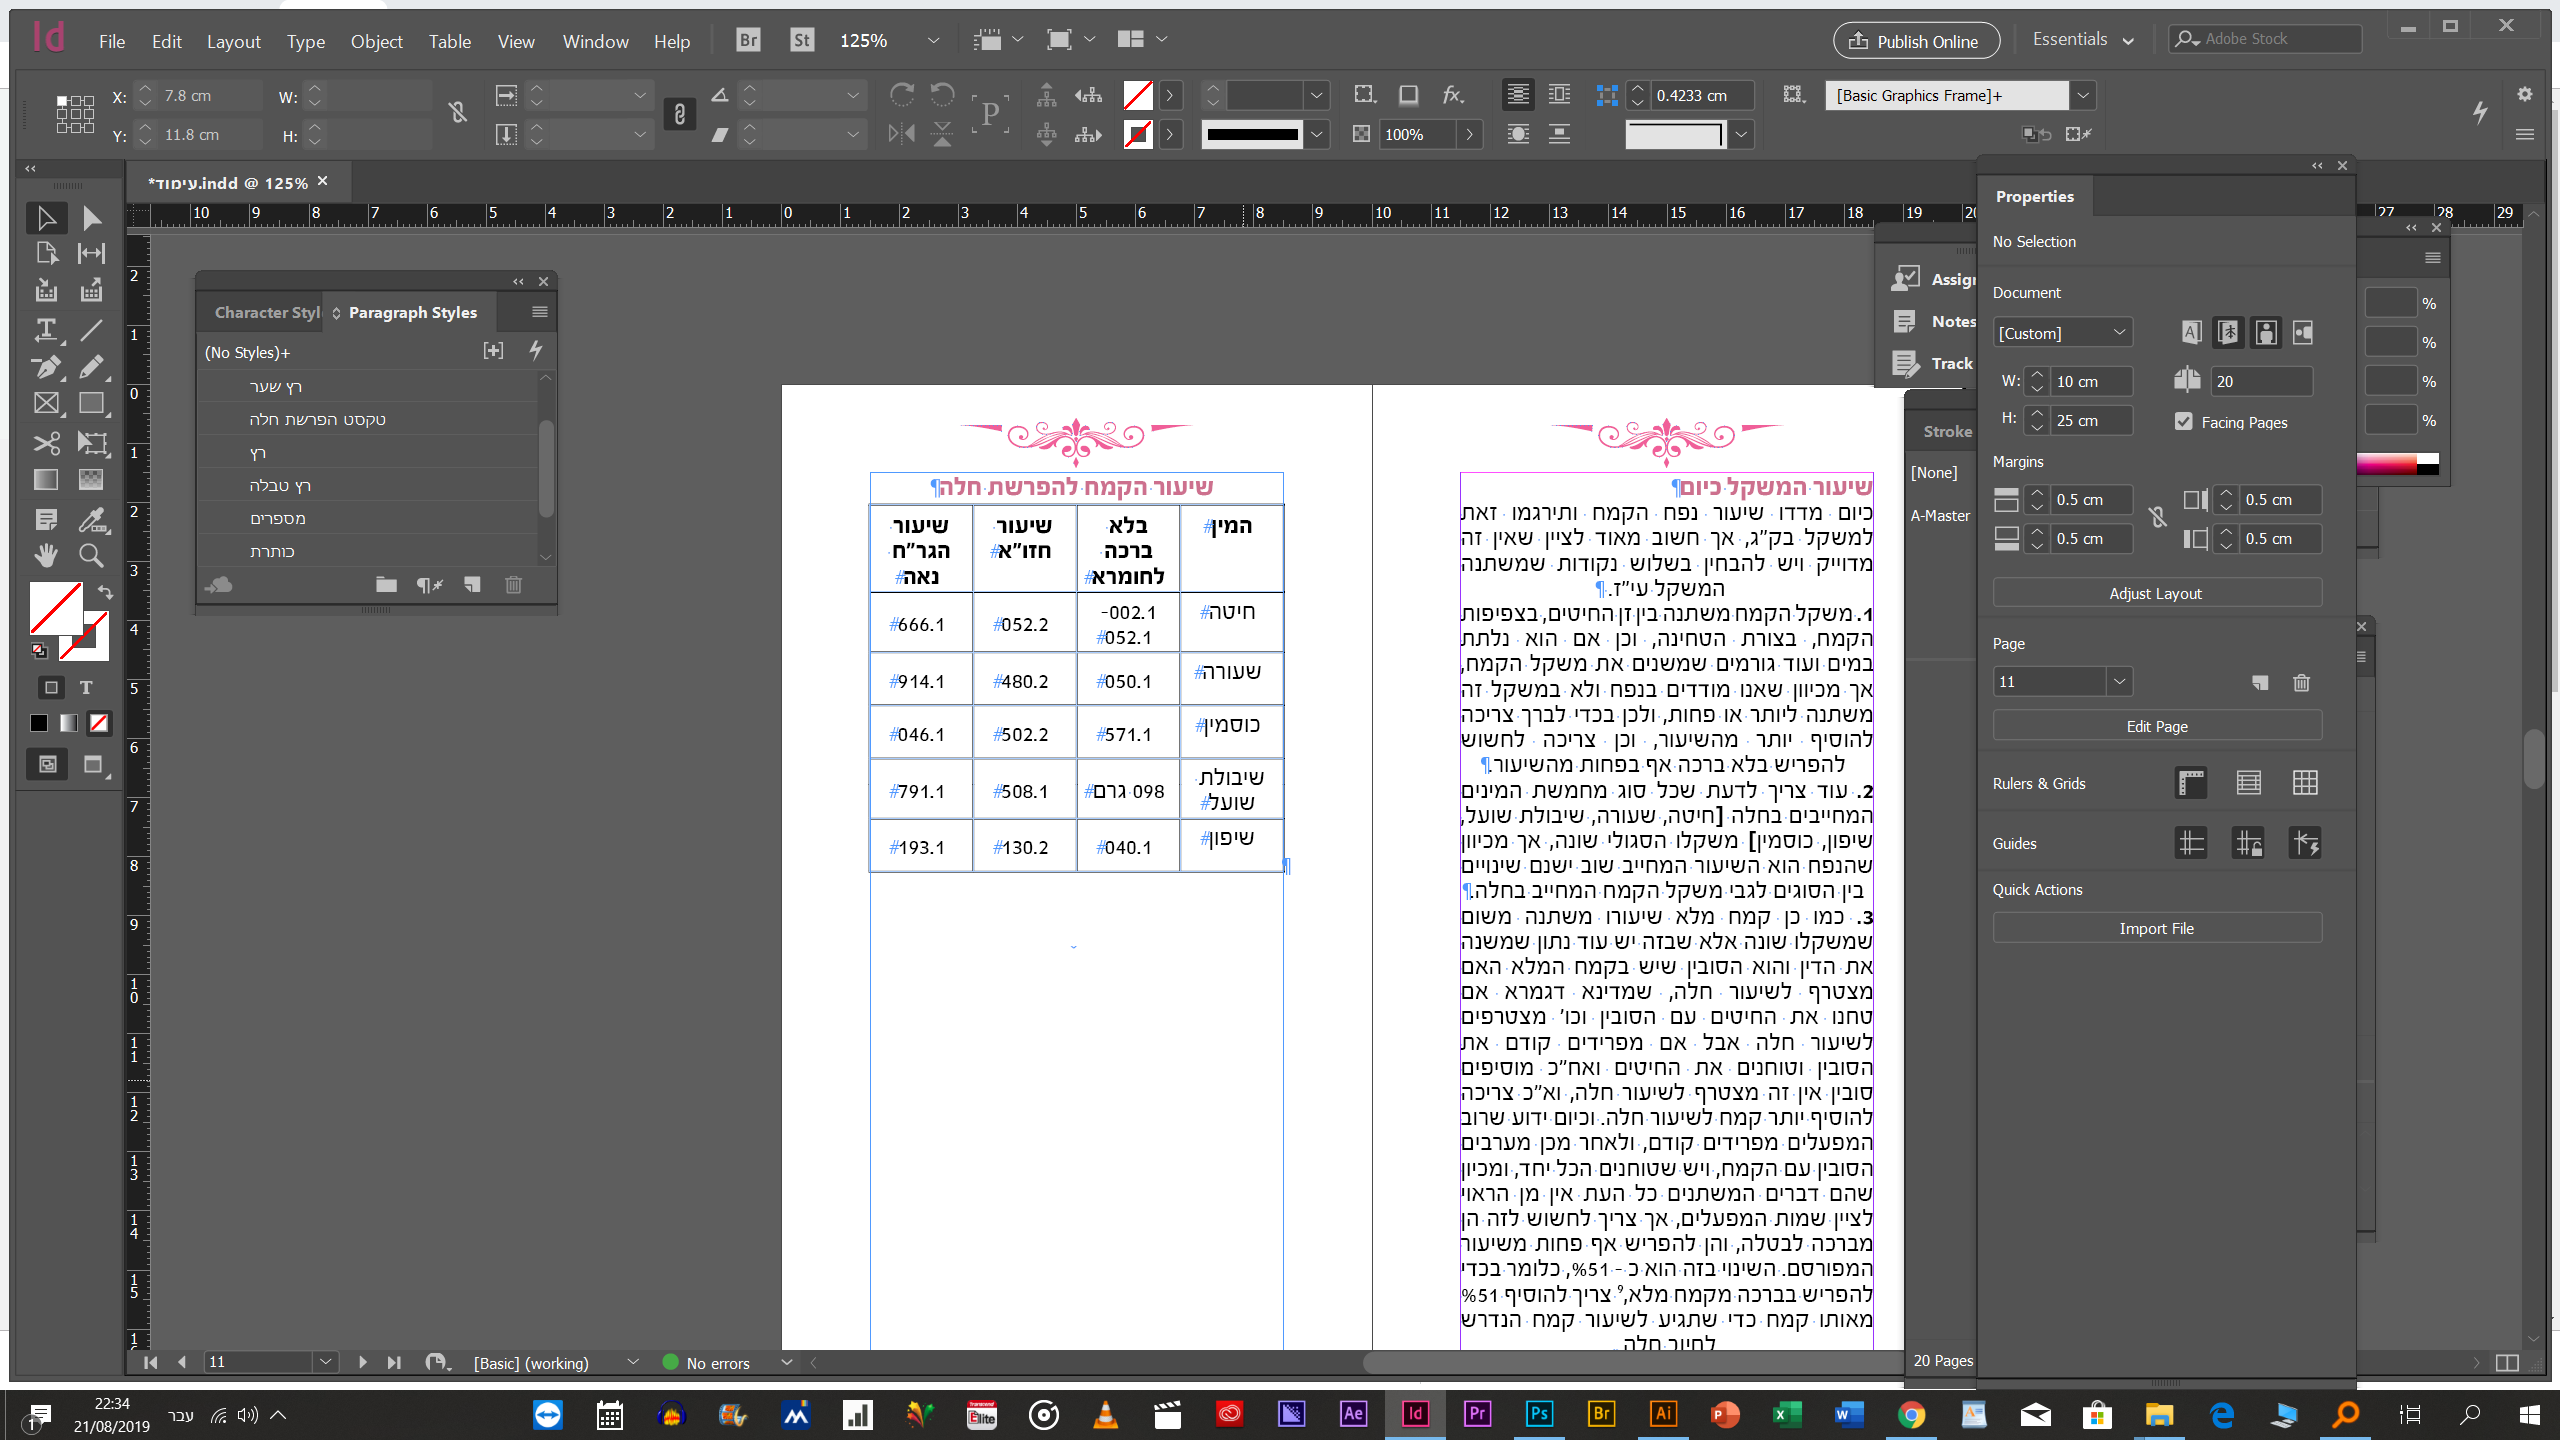The height and width of the screenshot is (1440, 2560).
Task: Expand the page number 11 dropdown
Action: (x=2118, y=682)
